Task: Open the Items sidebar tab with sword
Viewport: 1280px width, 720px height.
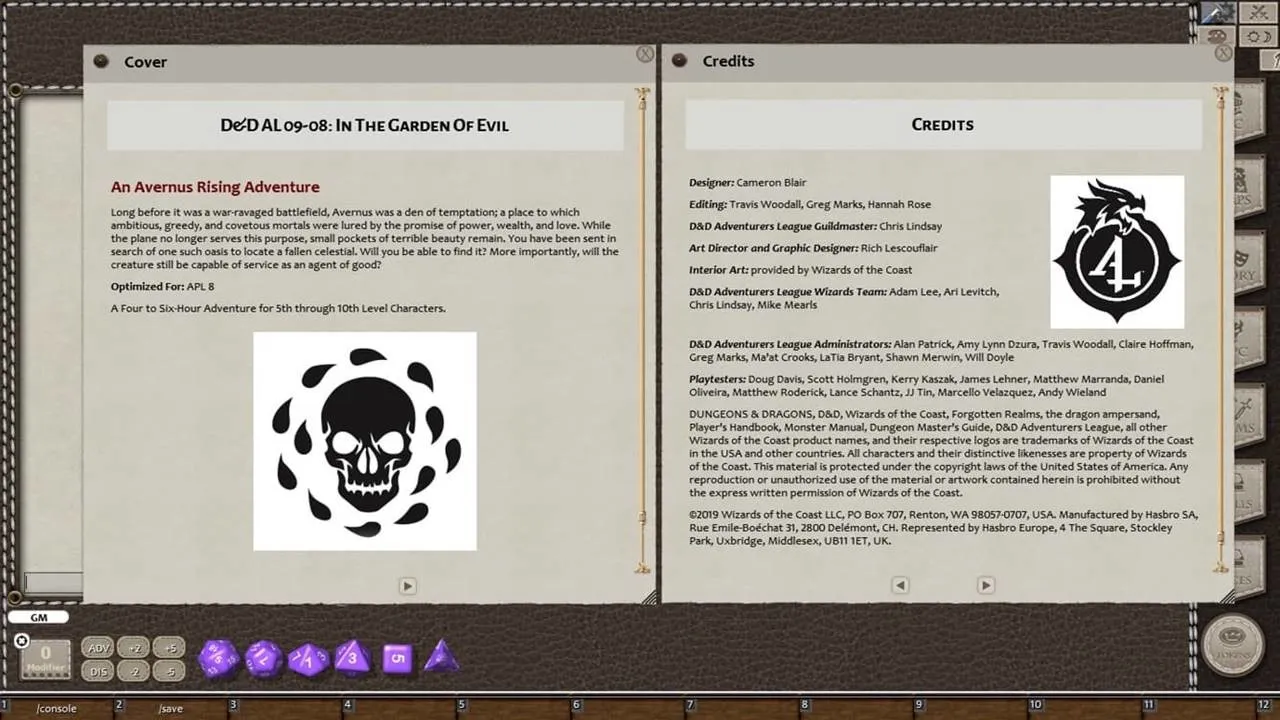Action: 1250,415
